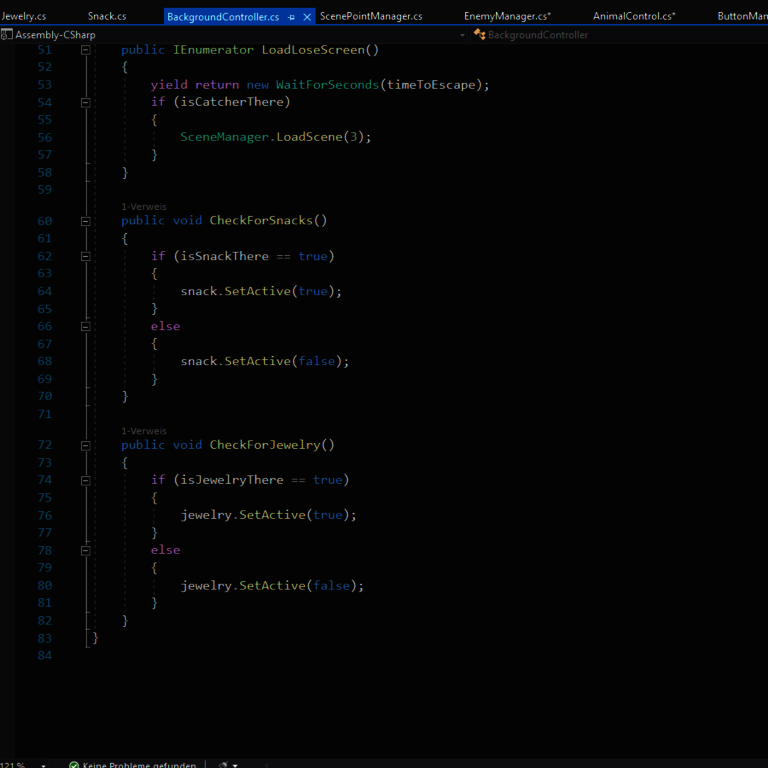Open the code cleanup dropdown arrow

[x=236, y=765]
